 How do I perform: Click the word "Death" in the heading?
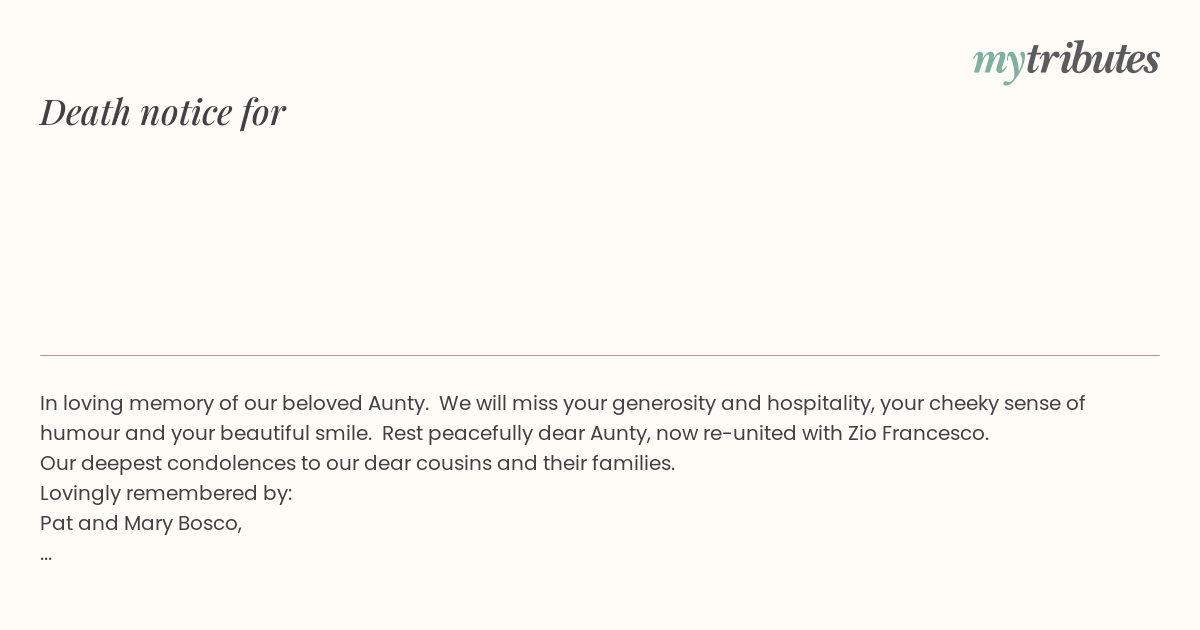[85, 112]
